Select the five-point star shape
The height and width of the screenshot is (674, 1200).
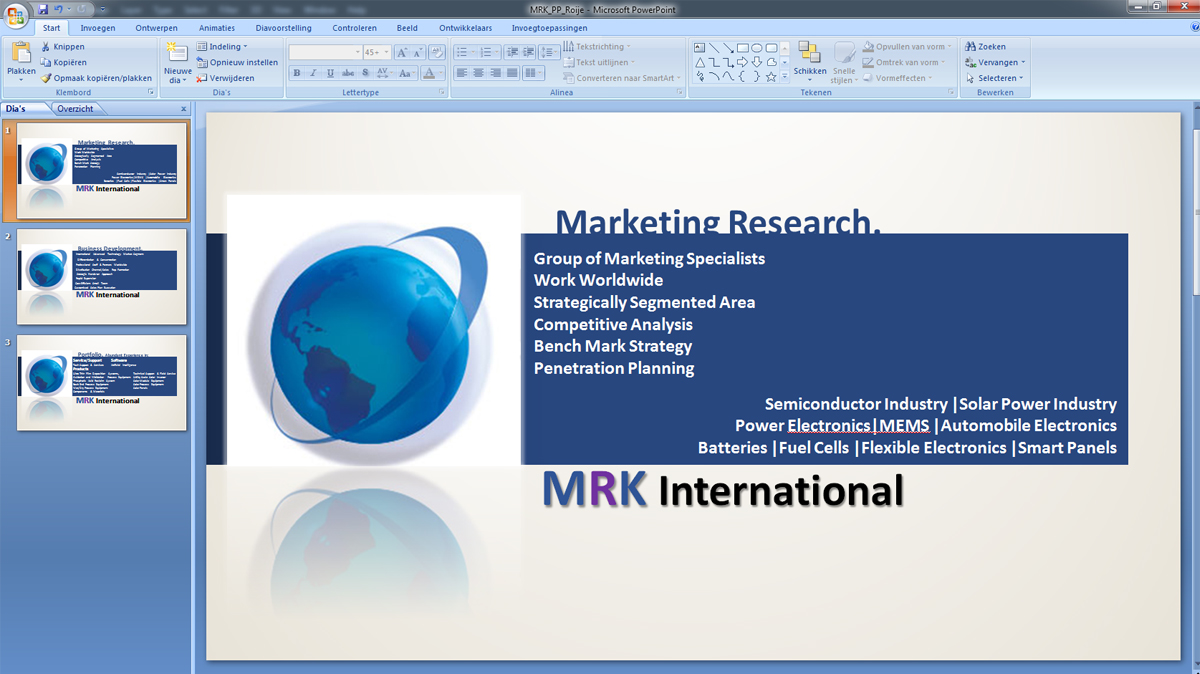[x=771, y=77]
